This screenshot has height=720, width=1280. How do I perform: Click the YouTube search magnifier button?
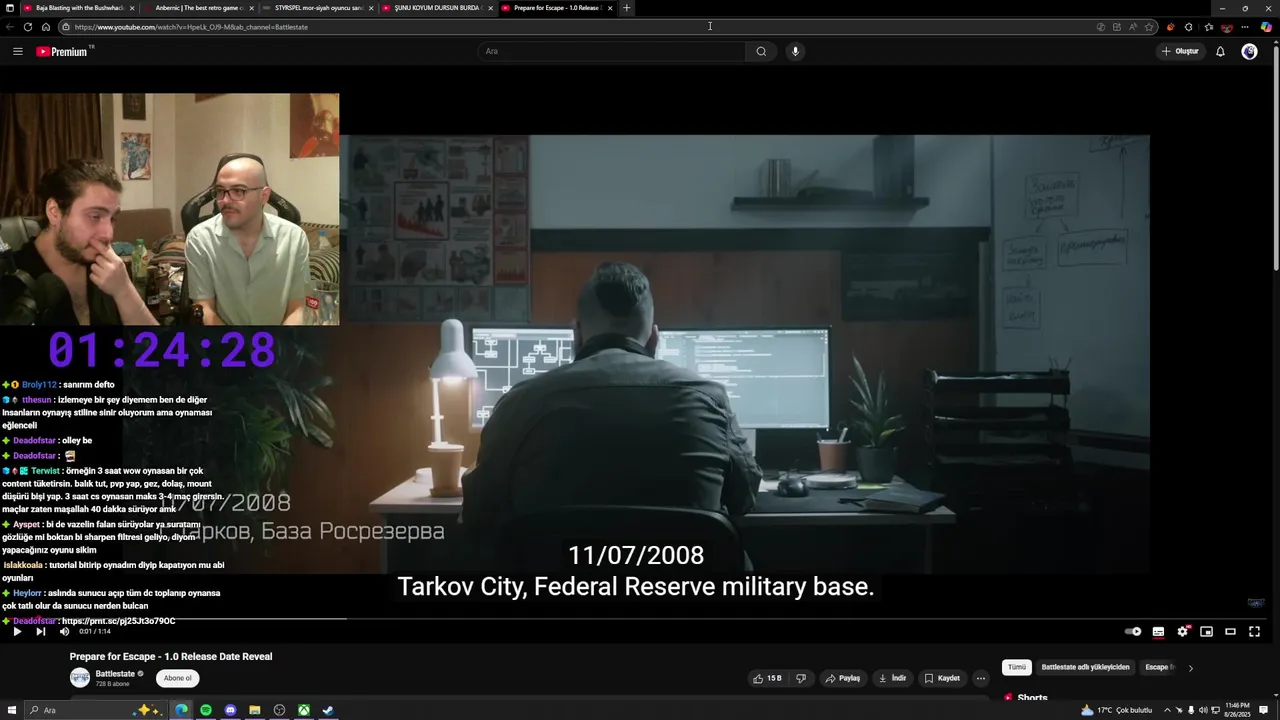pos(761,51)
